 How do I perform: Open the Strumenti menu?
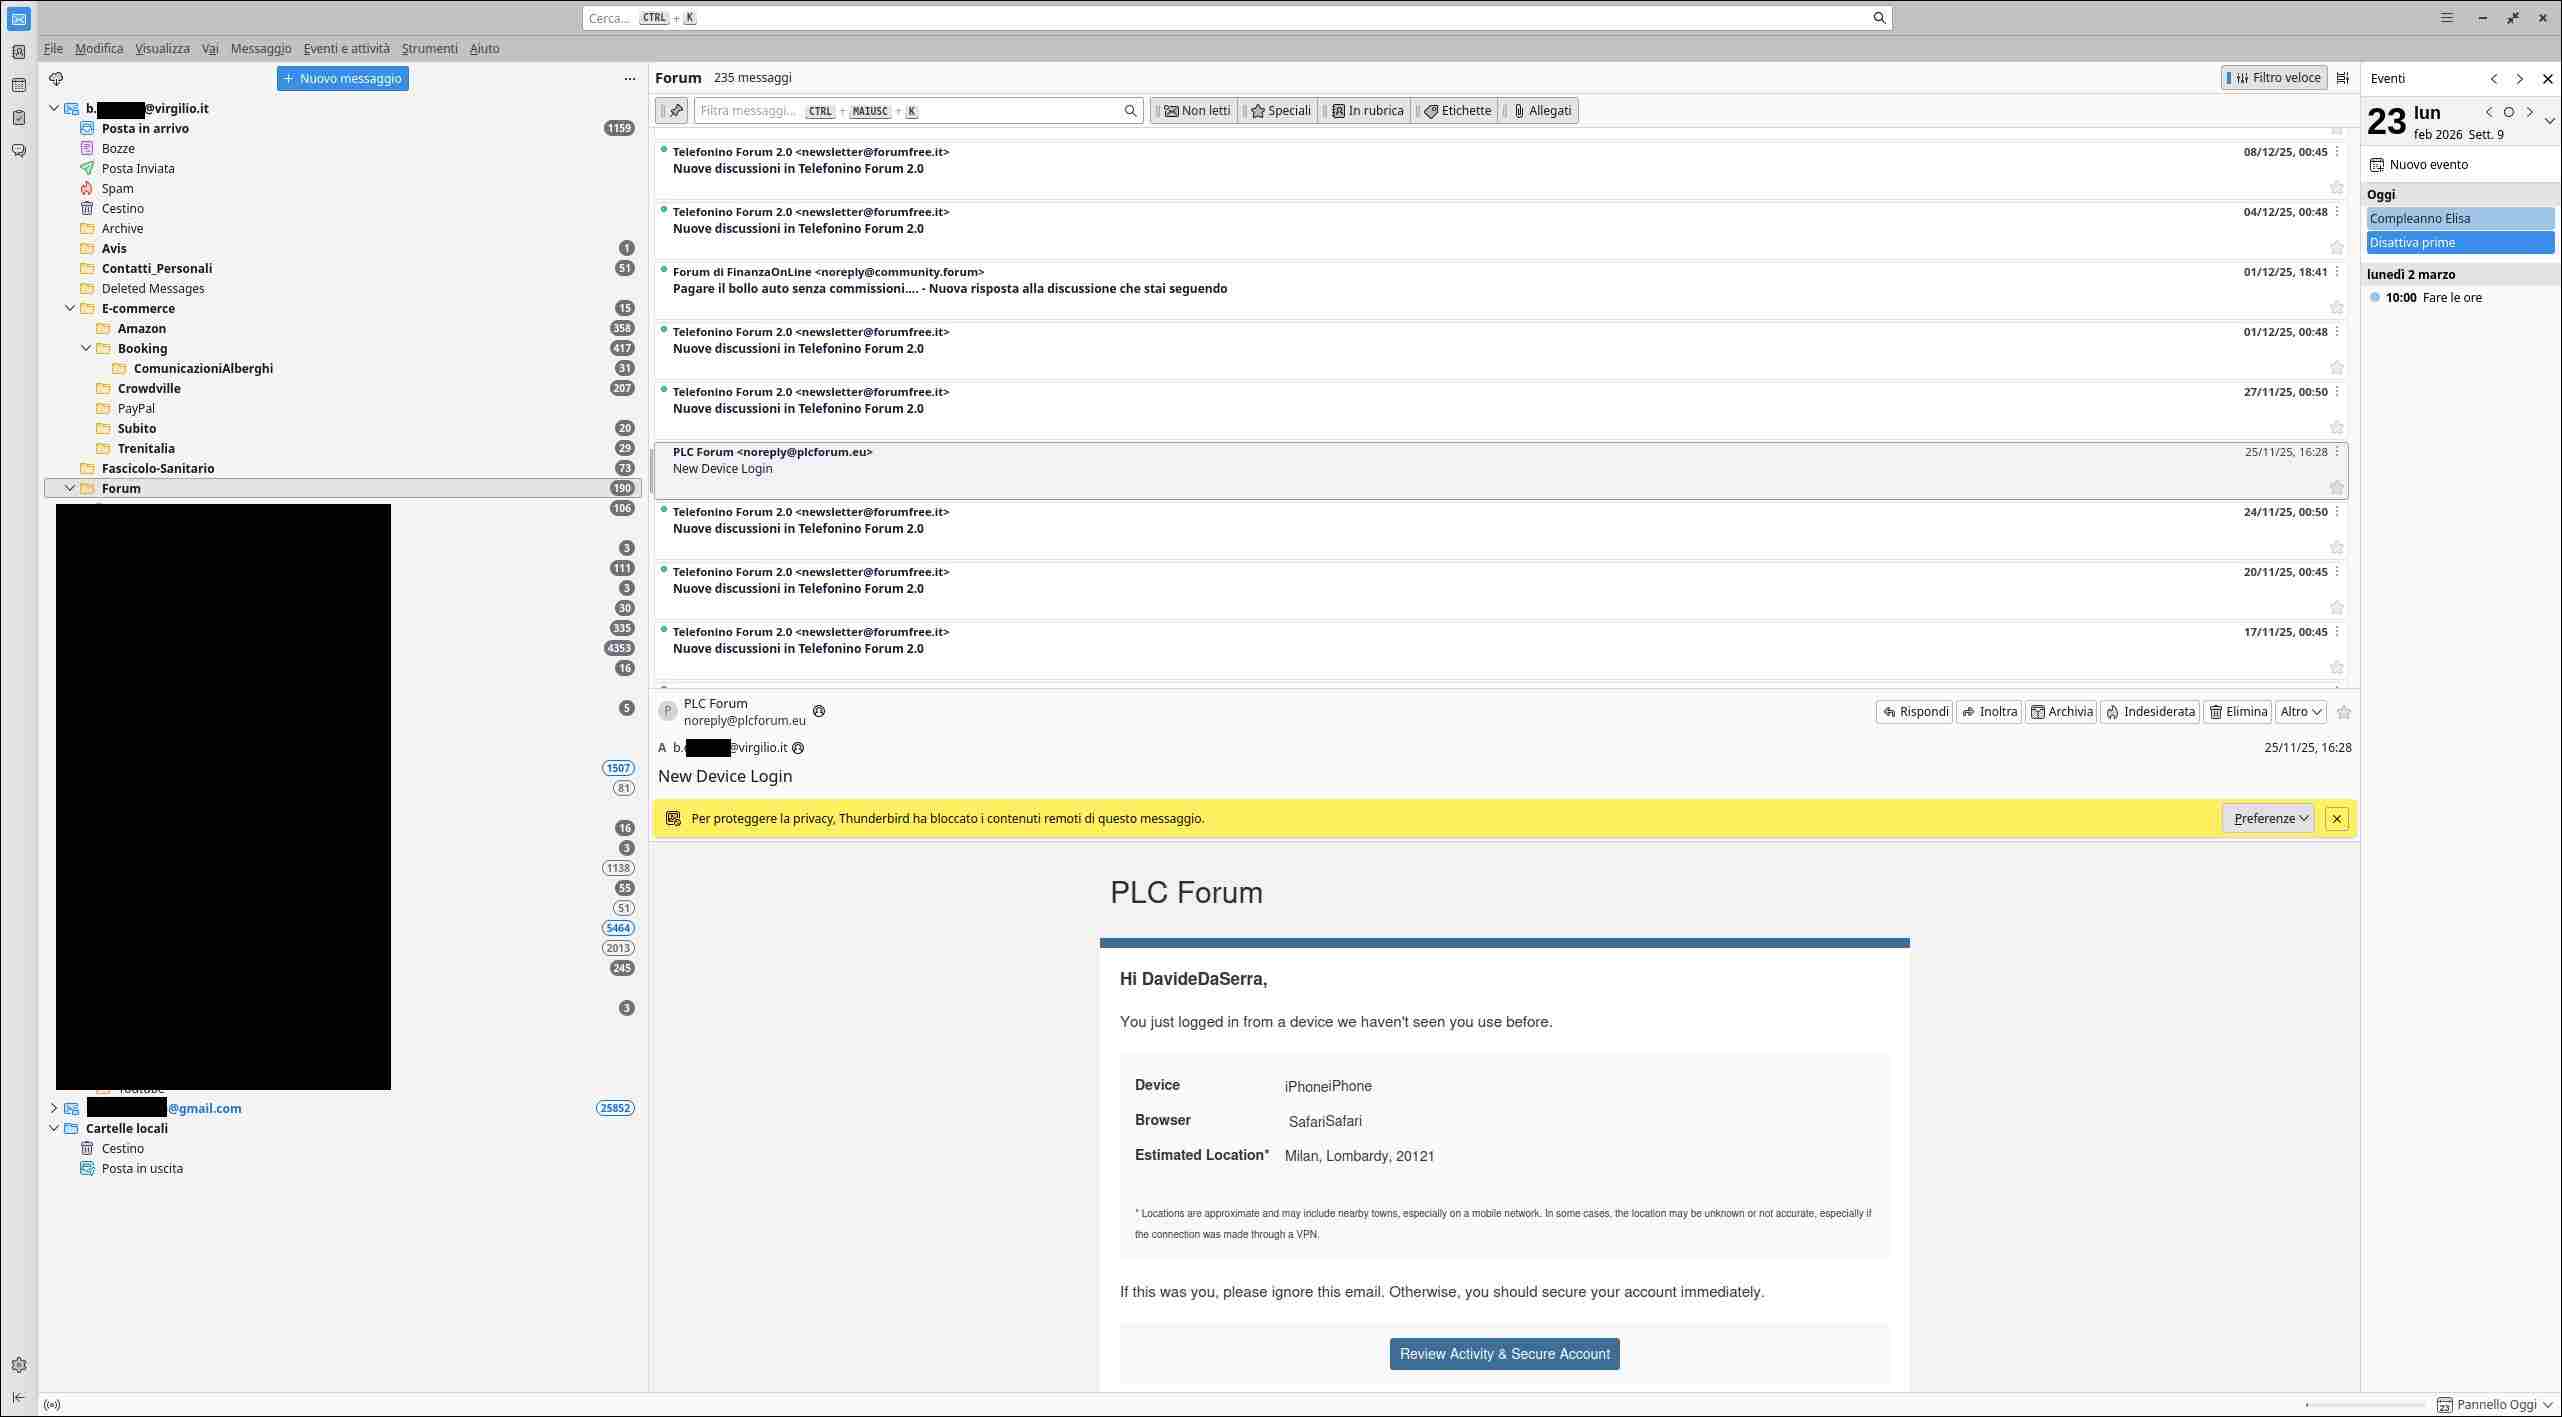coord(429,48)
